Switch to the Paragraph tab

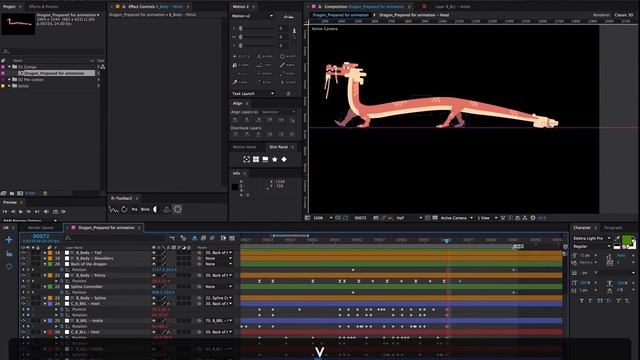pos(613,228)
